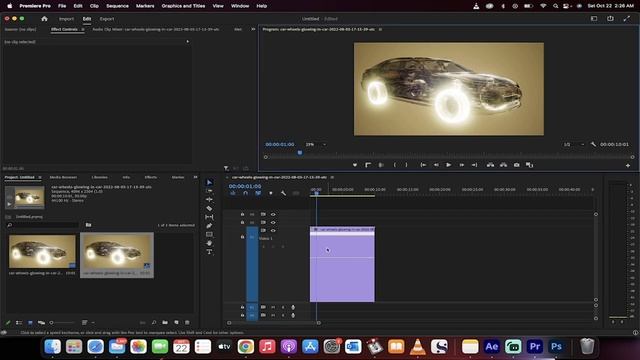Open the Graphics and Titles menu
This screenshot has height=360, width=640.
[183, 6]
